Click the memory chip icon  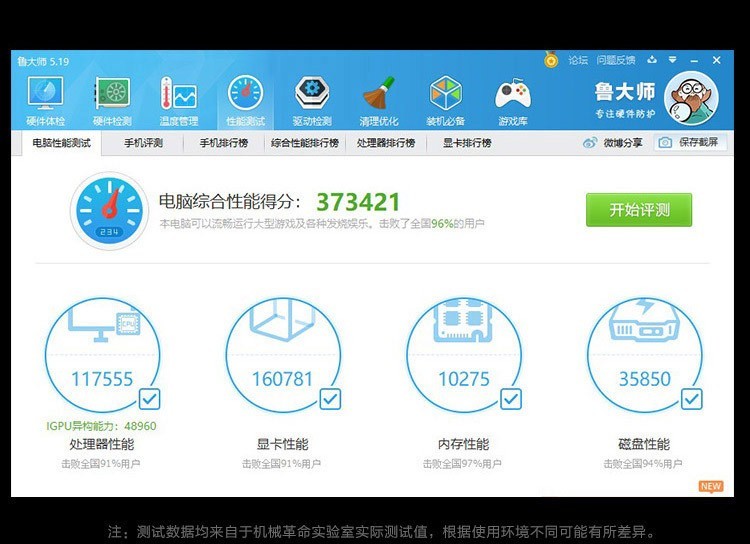point(463,320)
